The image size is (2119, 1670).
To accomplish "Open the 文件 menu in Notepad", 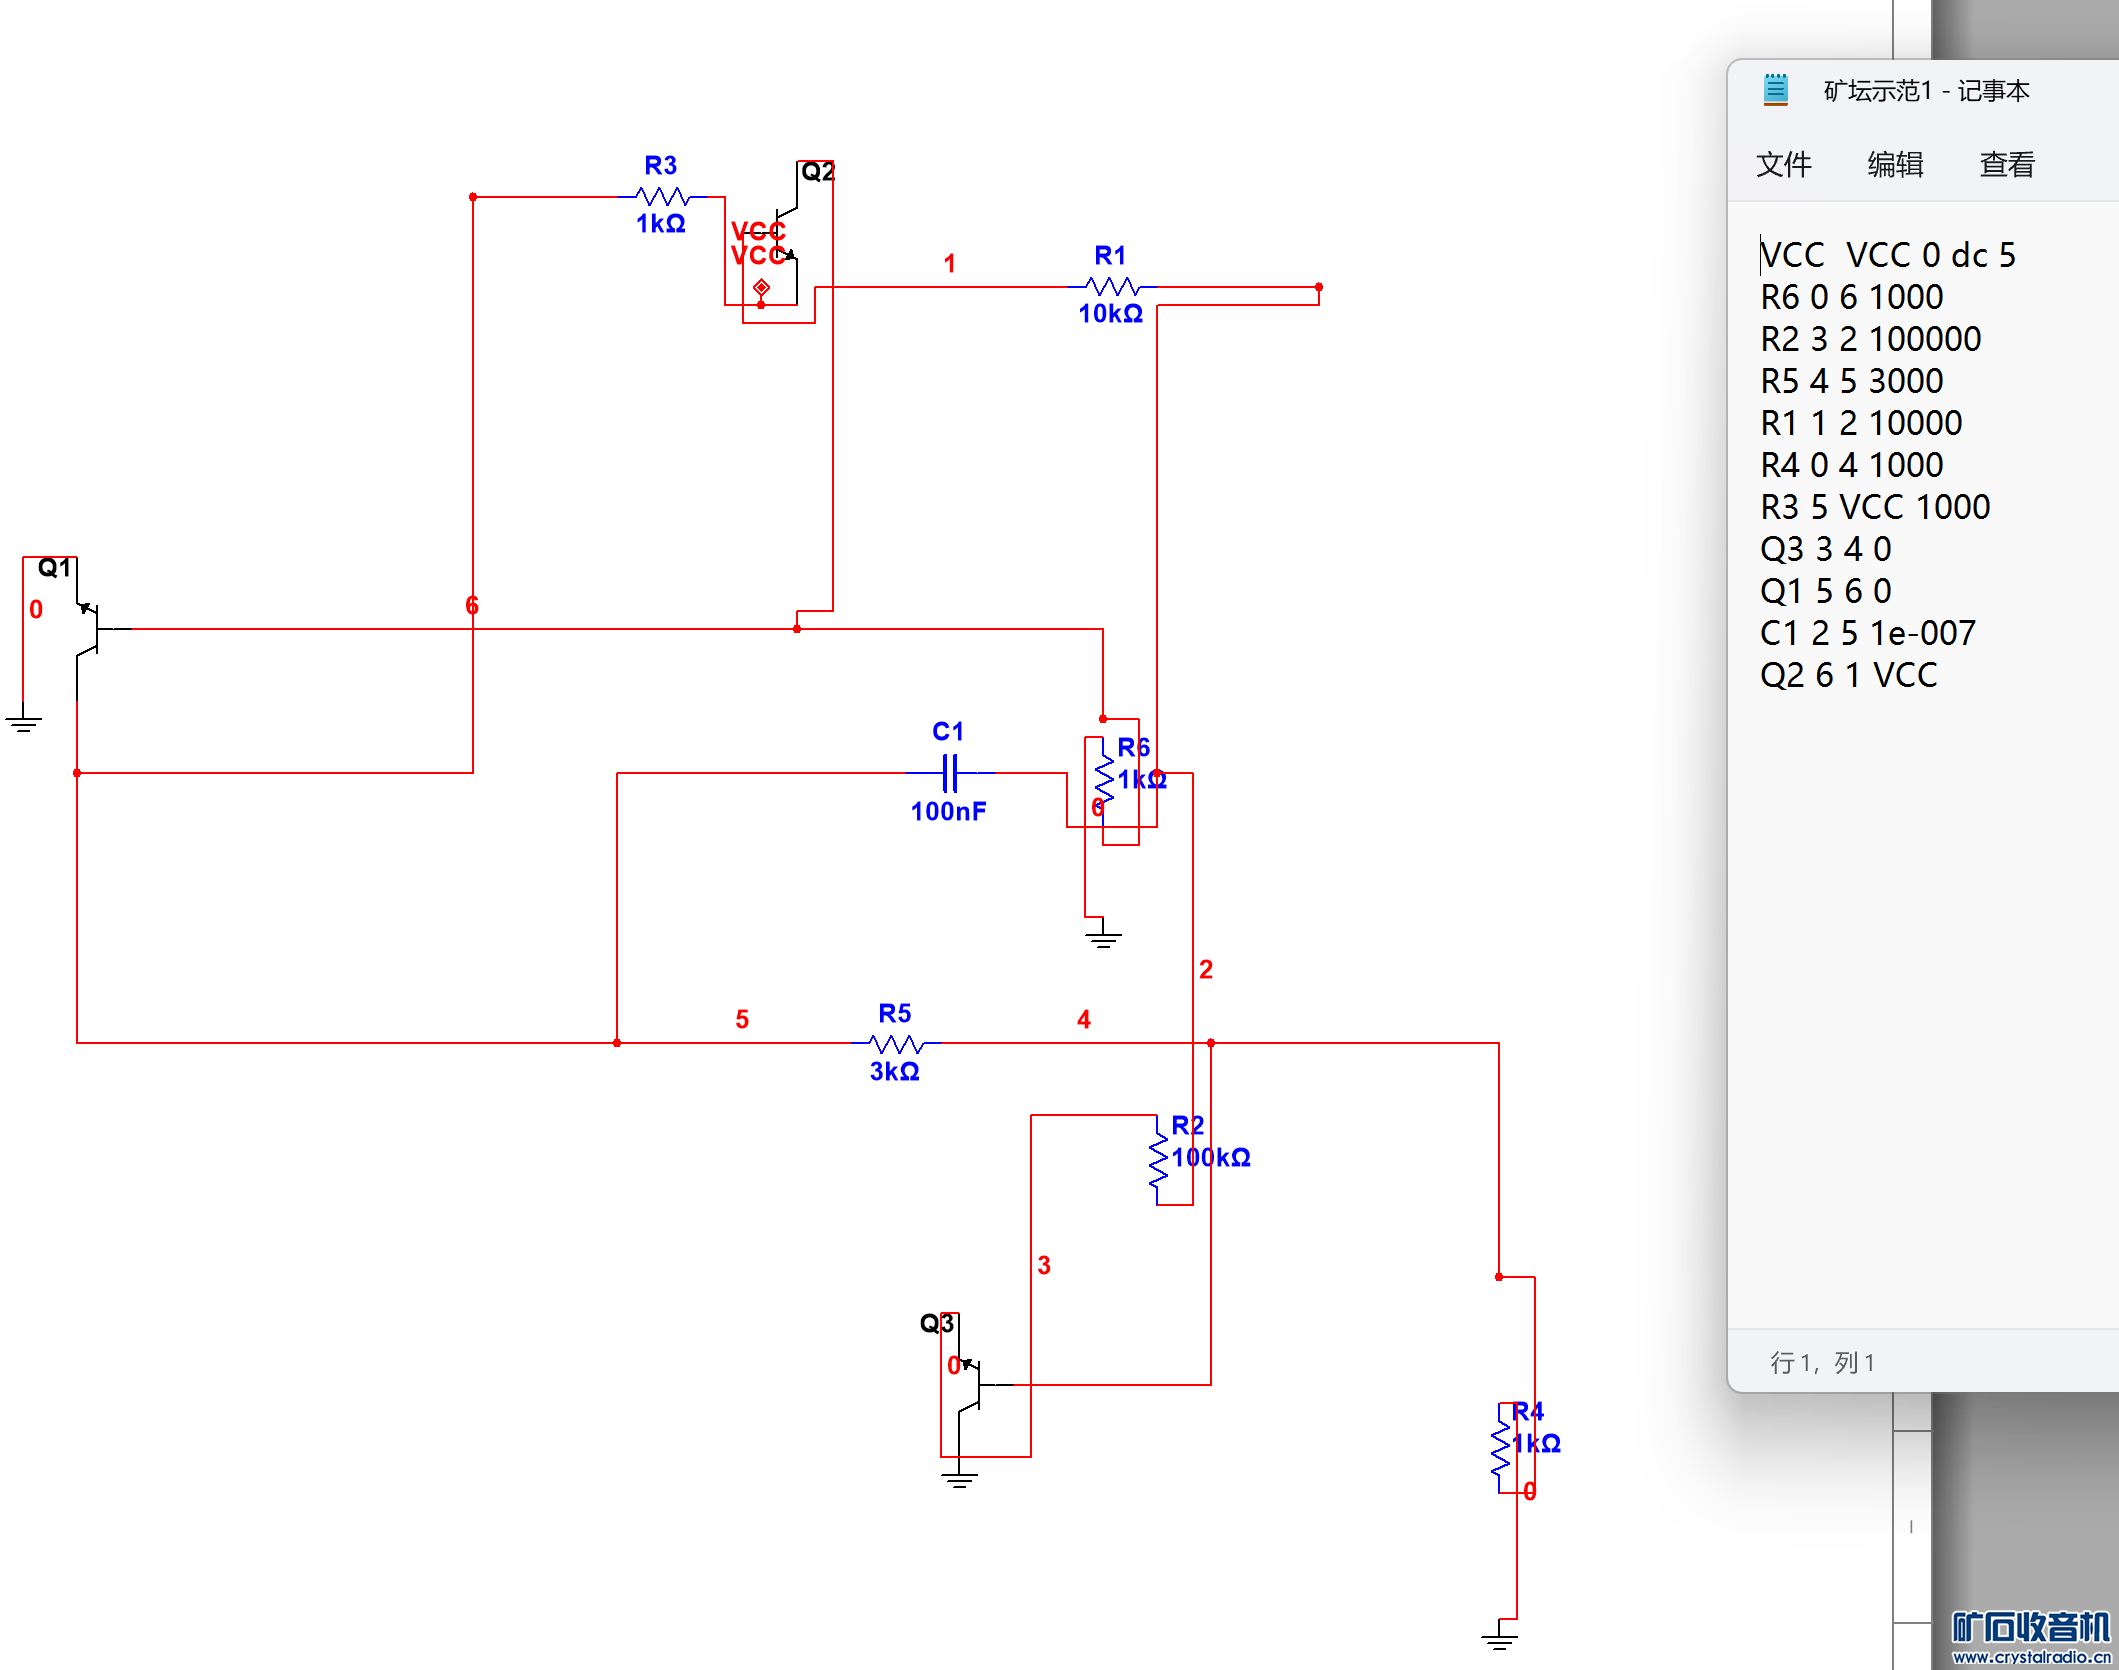I will tap(1783, 164).
